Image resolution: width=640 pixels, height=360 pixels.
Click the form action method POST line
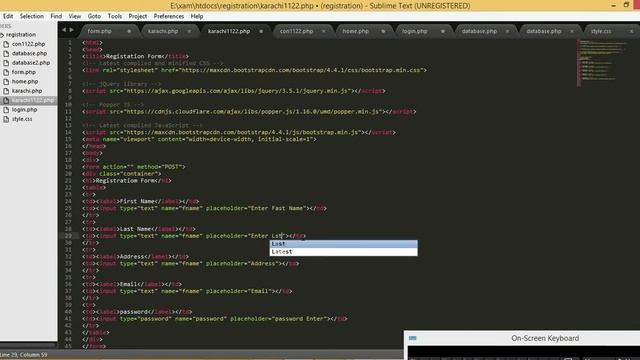pos(134,167)
